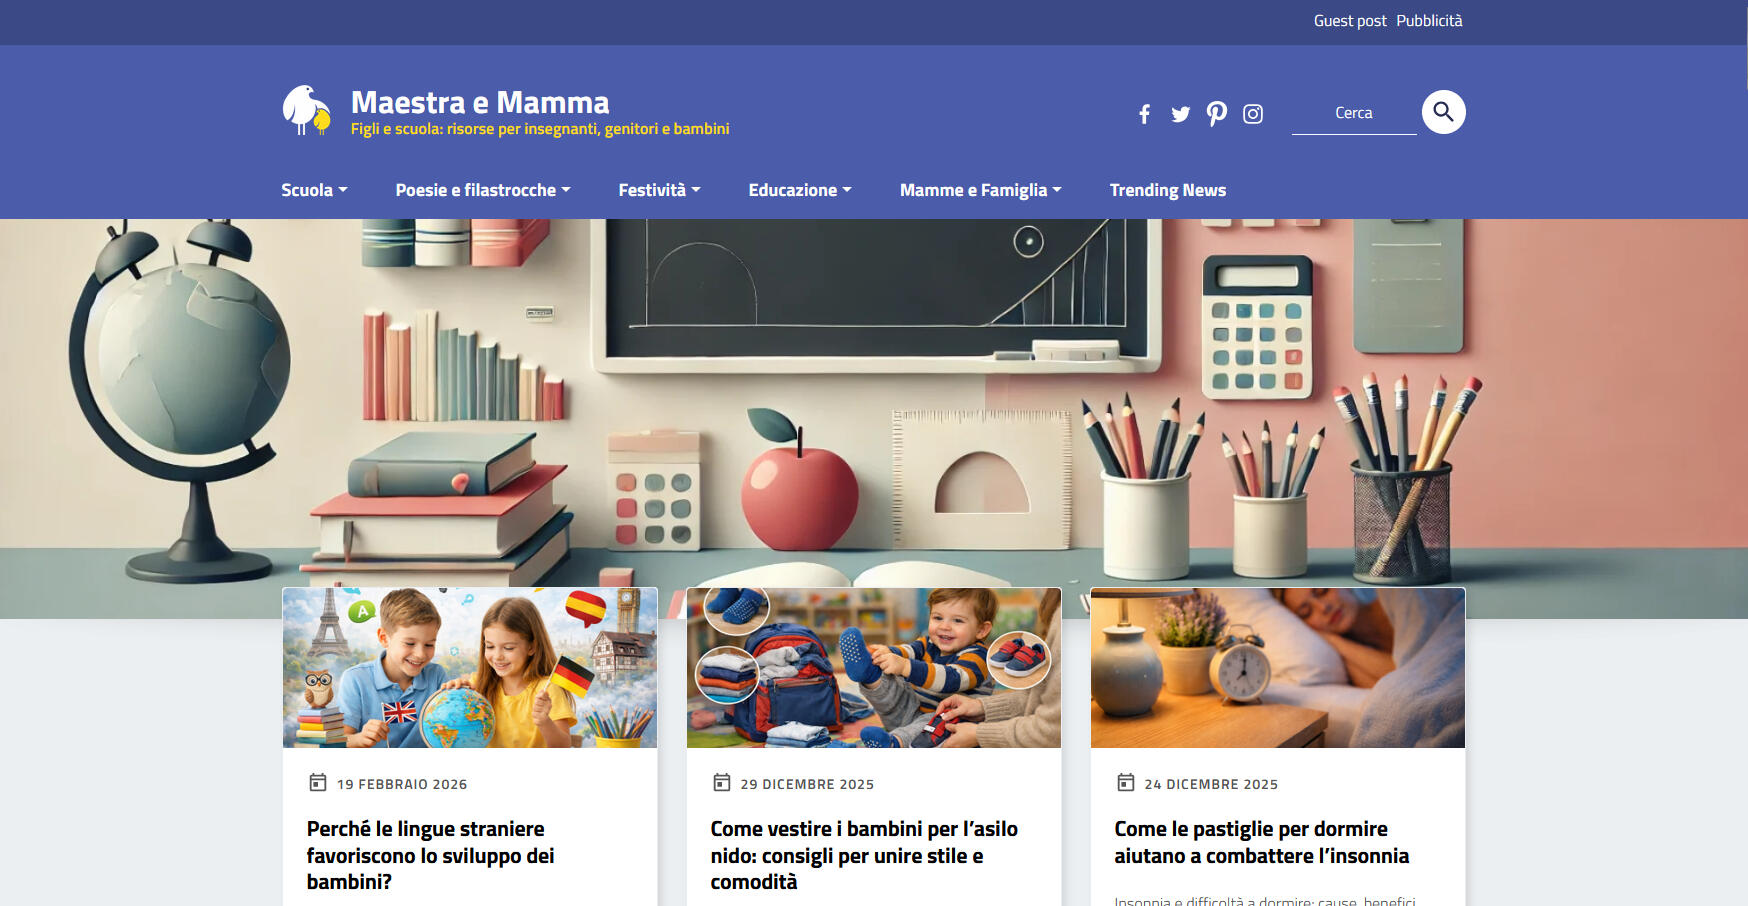1748x906 pixels.
Task: Open the Instagram icon
Action: click(1253, 114)
